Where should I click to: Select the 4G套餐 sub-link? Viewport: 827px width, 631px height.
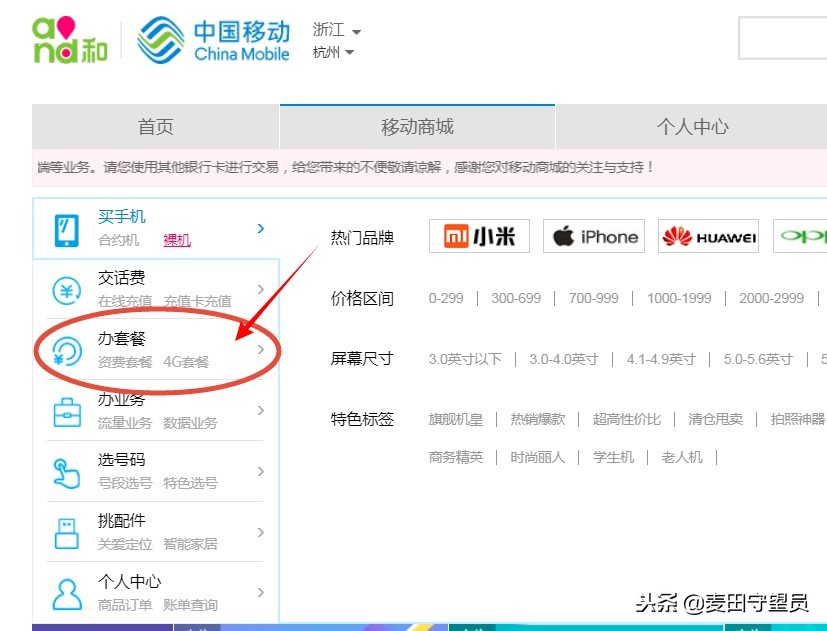click(186, 362)
